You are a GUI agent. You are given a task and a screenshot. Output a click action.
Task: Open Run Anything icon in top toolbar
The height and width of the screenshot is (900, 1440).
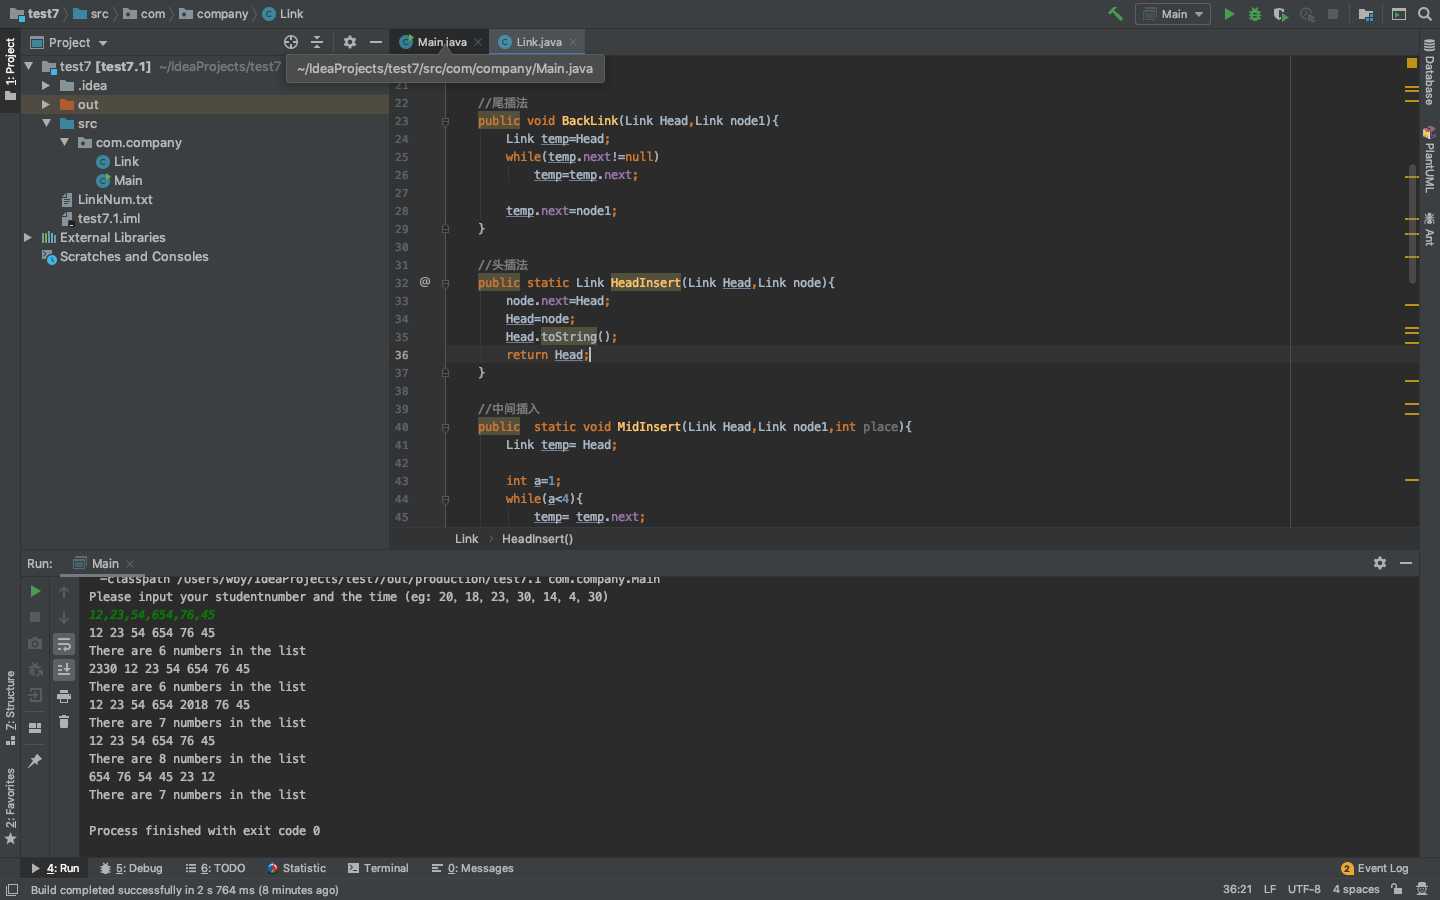(1399, 14)
